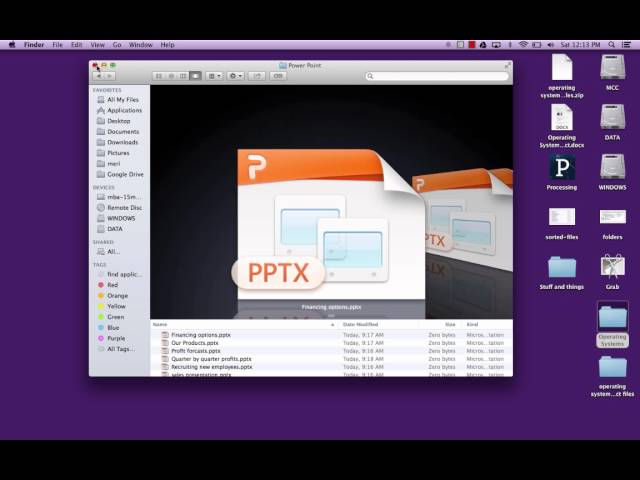Enter full screen for Power Point window
The image size is (640, 480).
[x=507, y=65]
